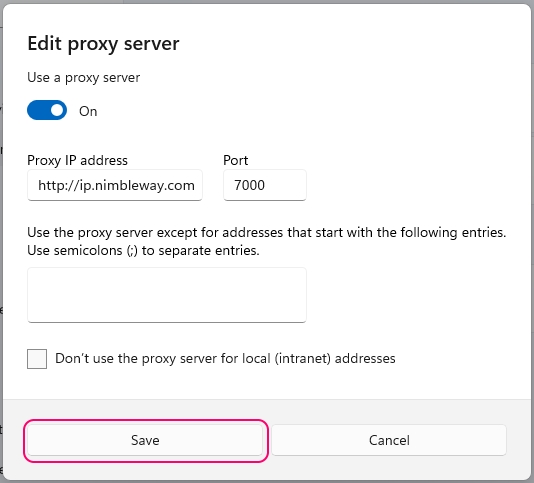Click the 7000 port number value
534x483 pixels.
coord(249,185)
